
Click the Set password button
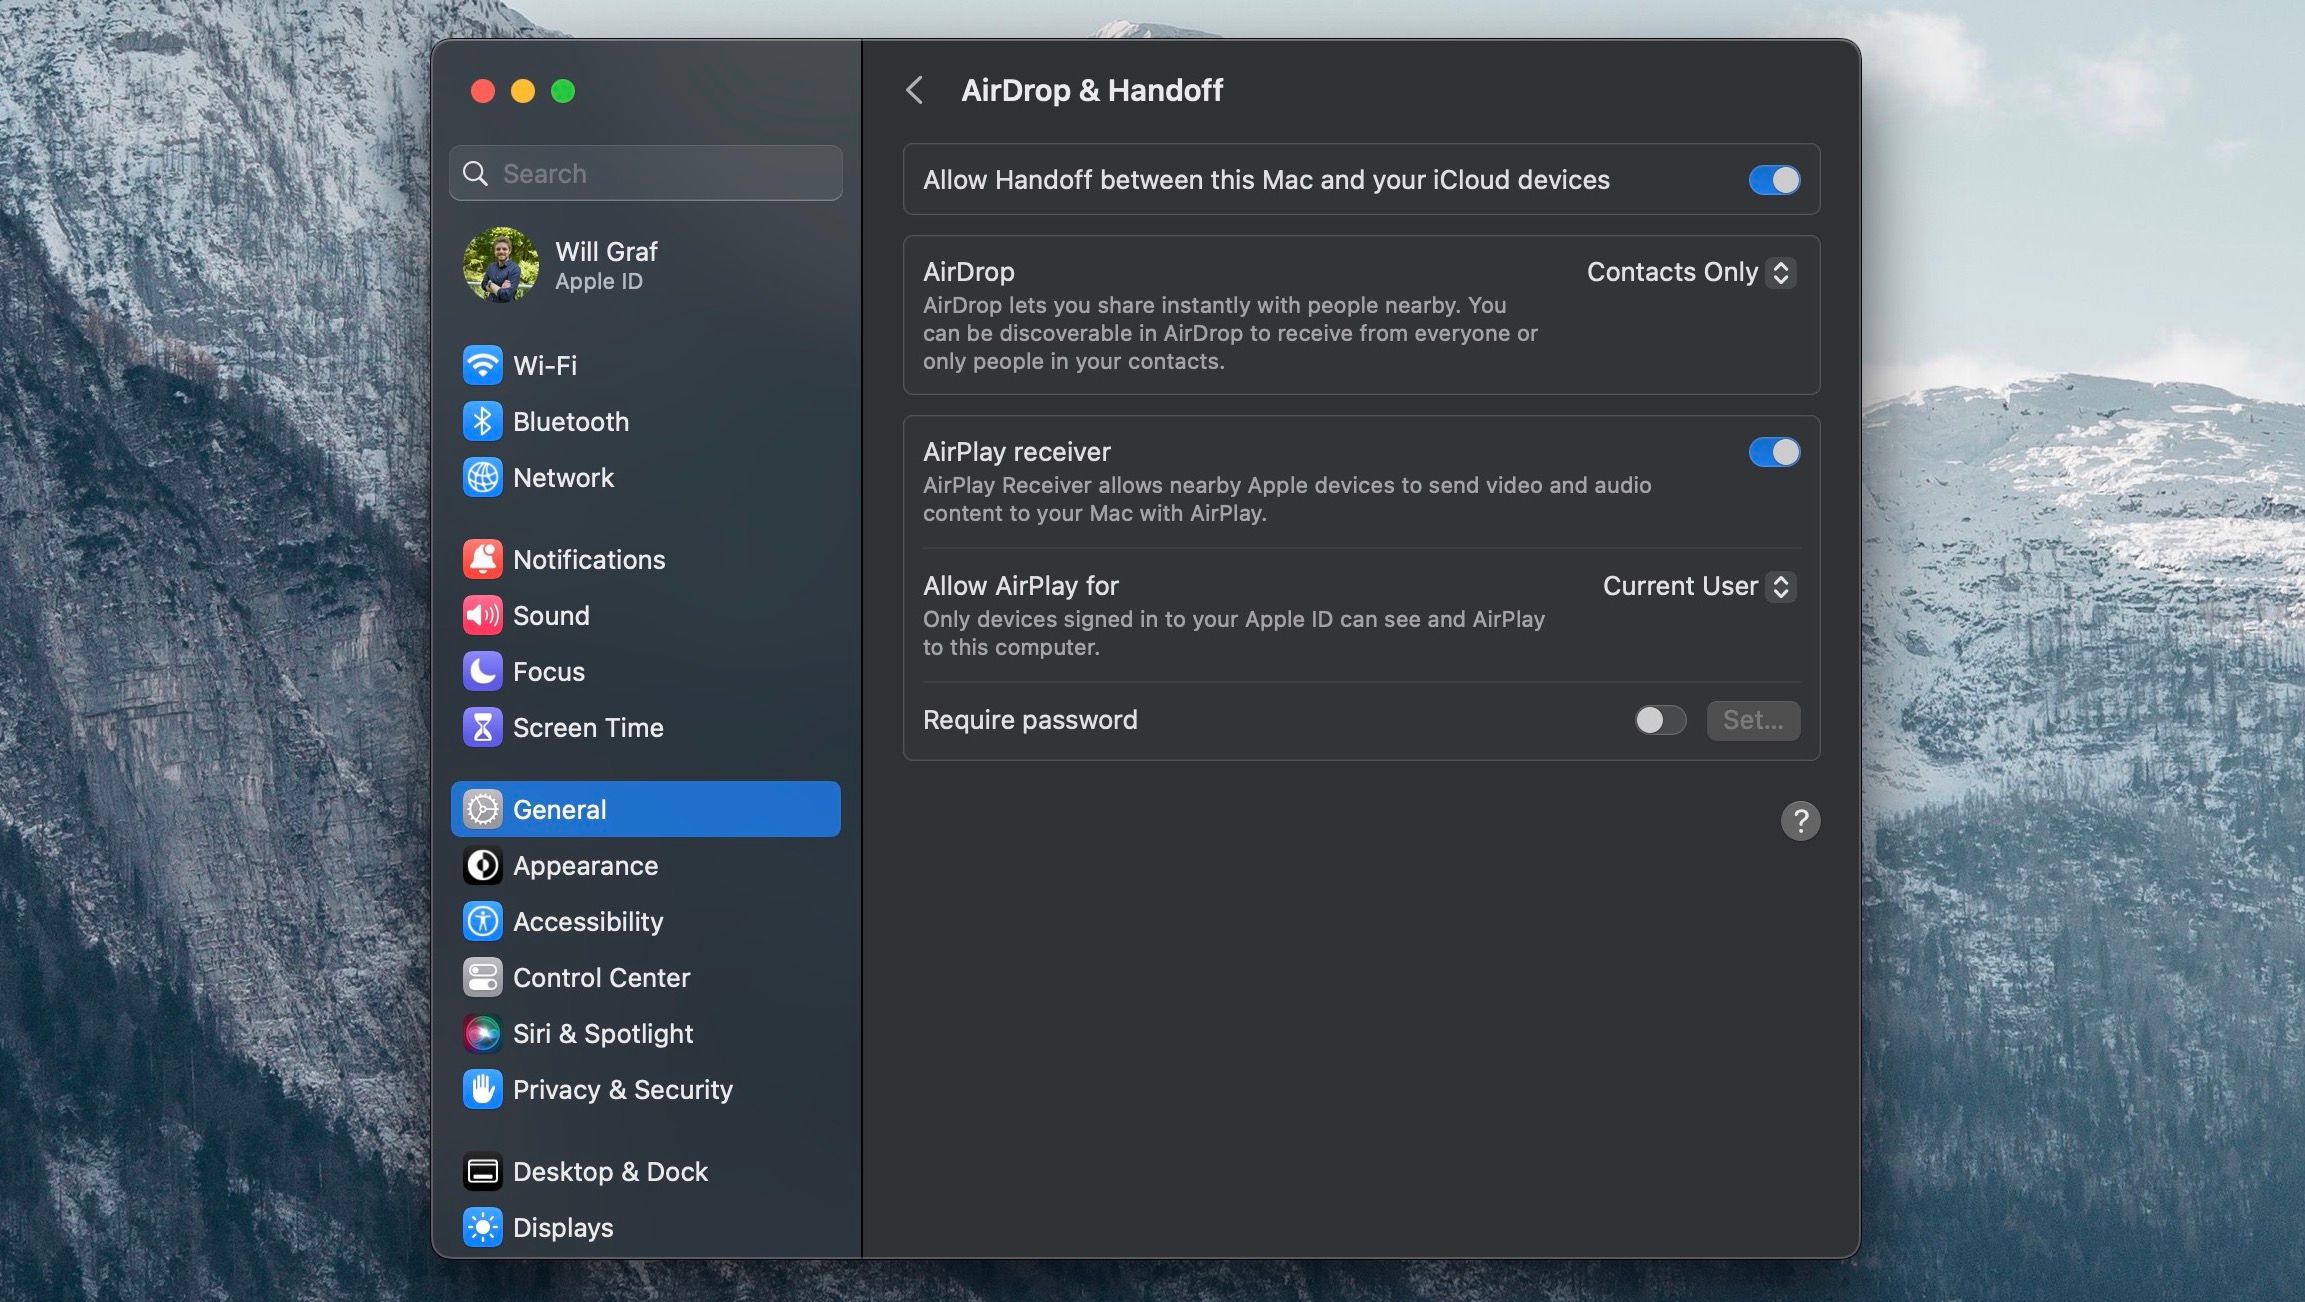(1752, 720)
